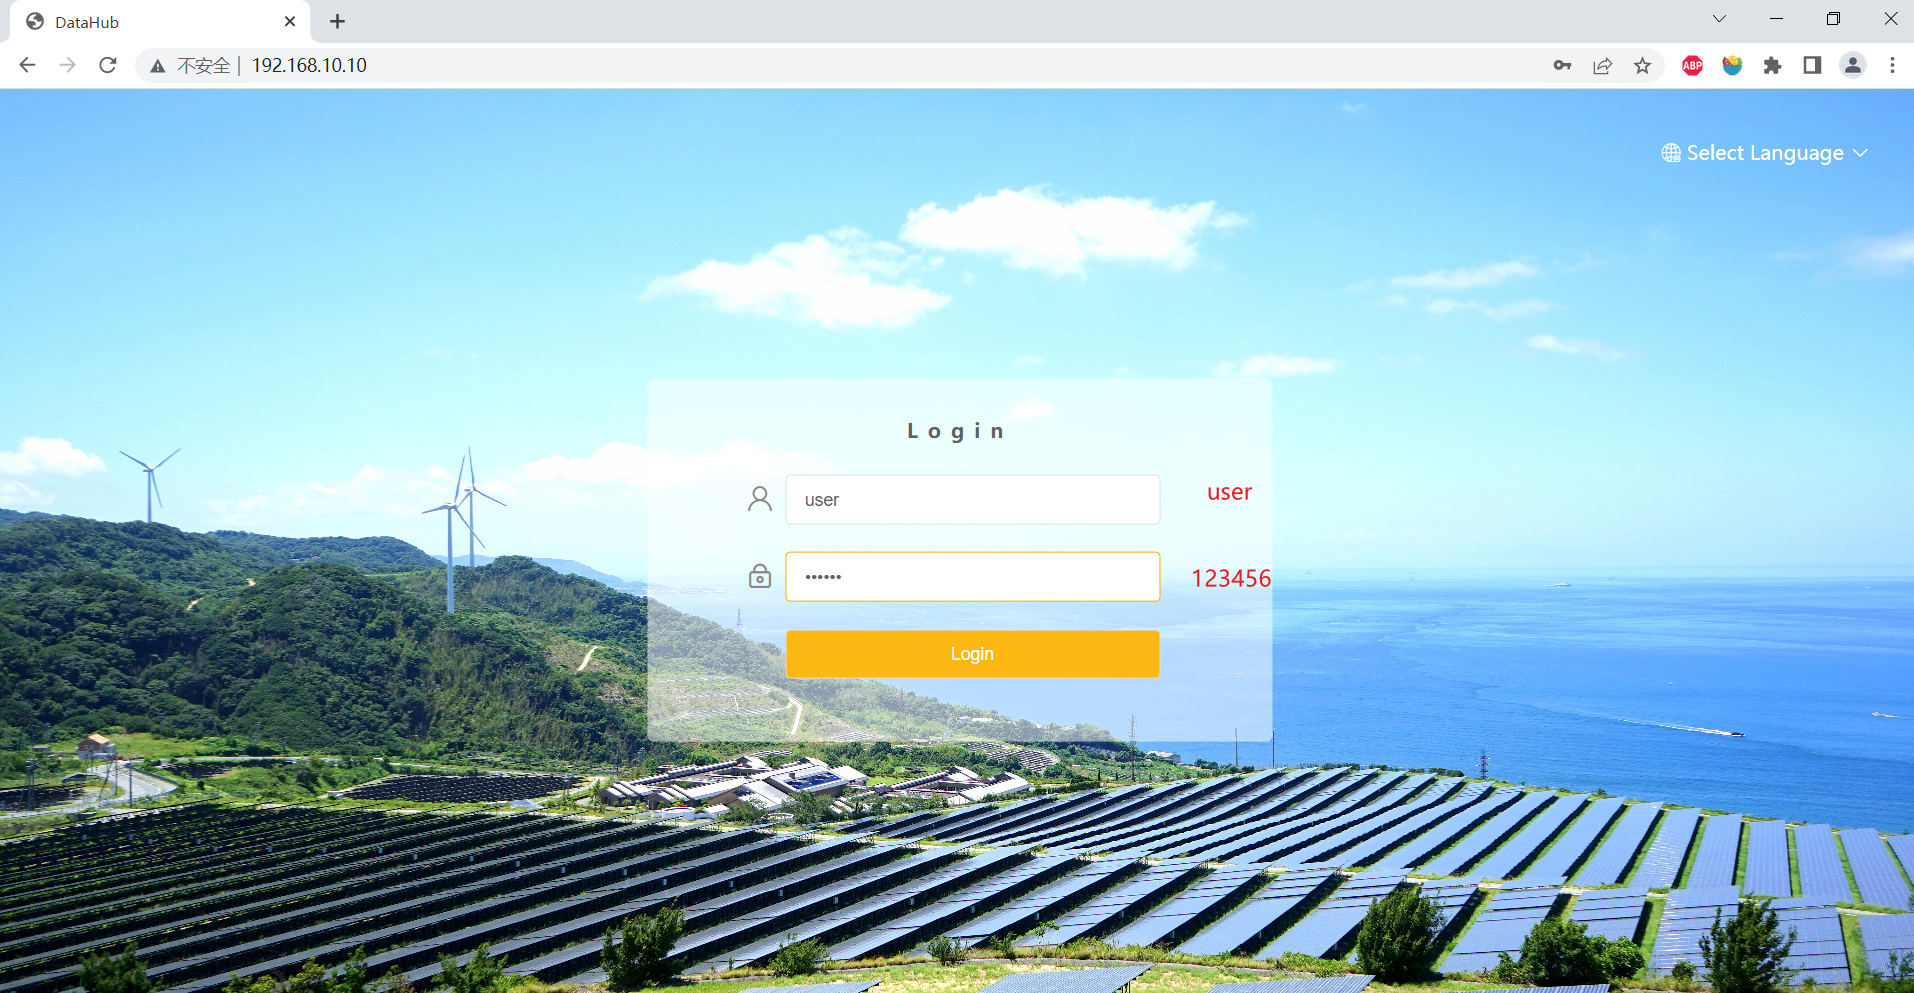The width and height of the screenshot is (1914, 993).
Task: Bookmark this page with star icon
Action: click(x=1642, y=66)
